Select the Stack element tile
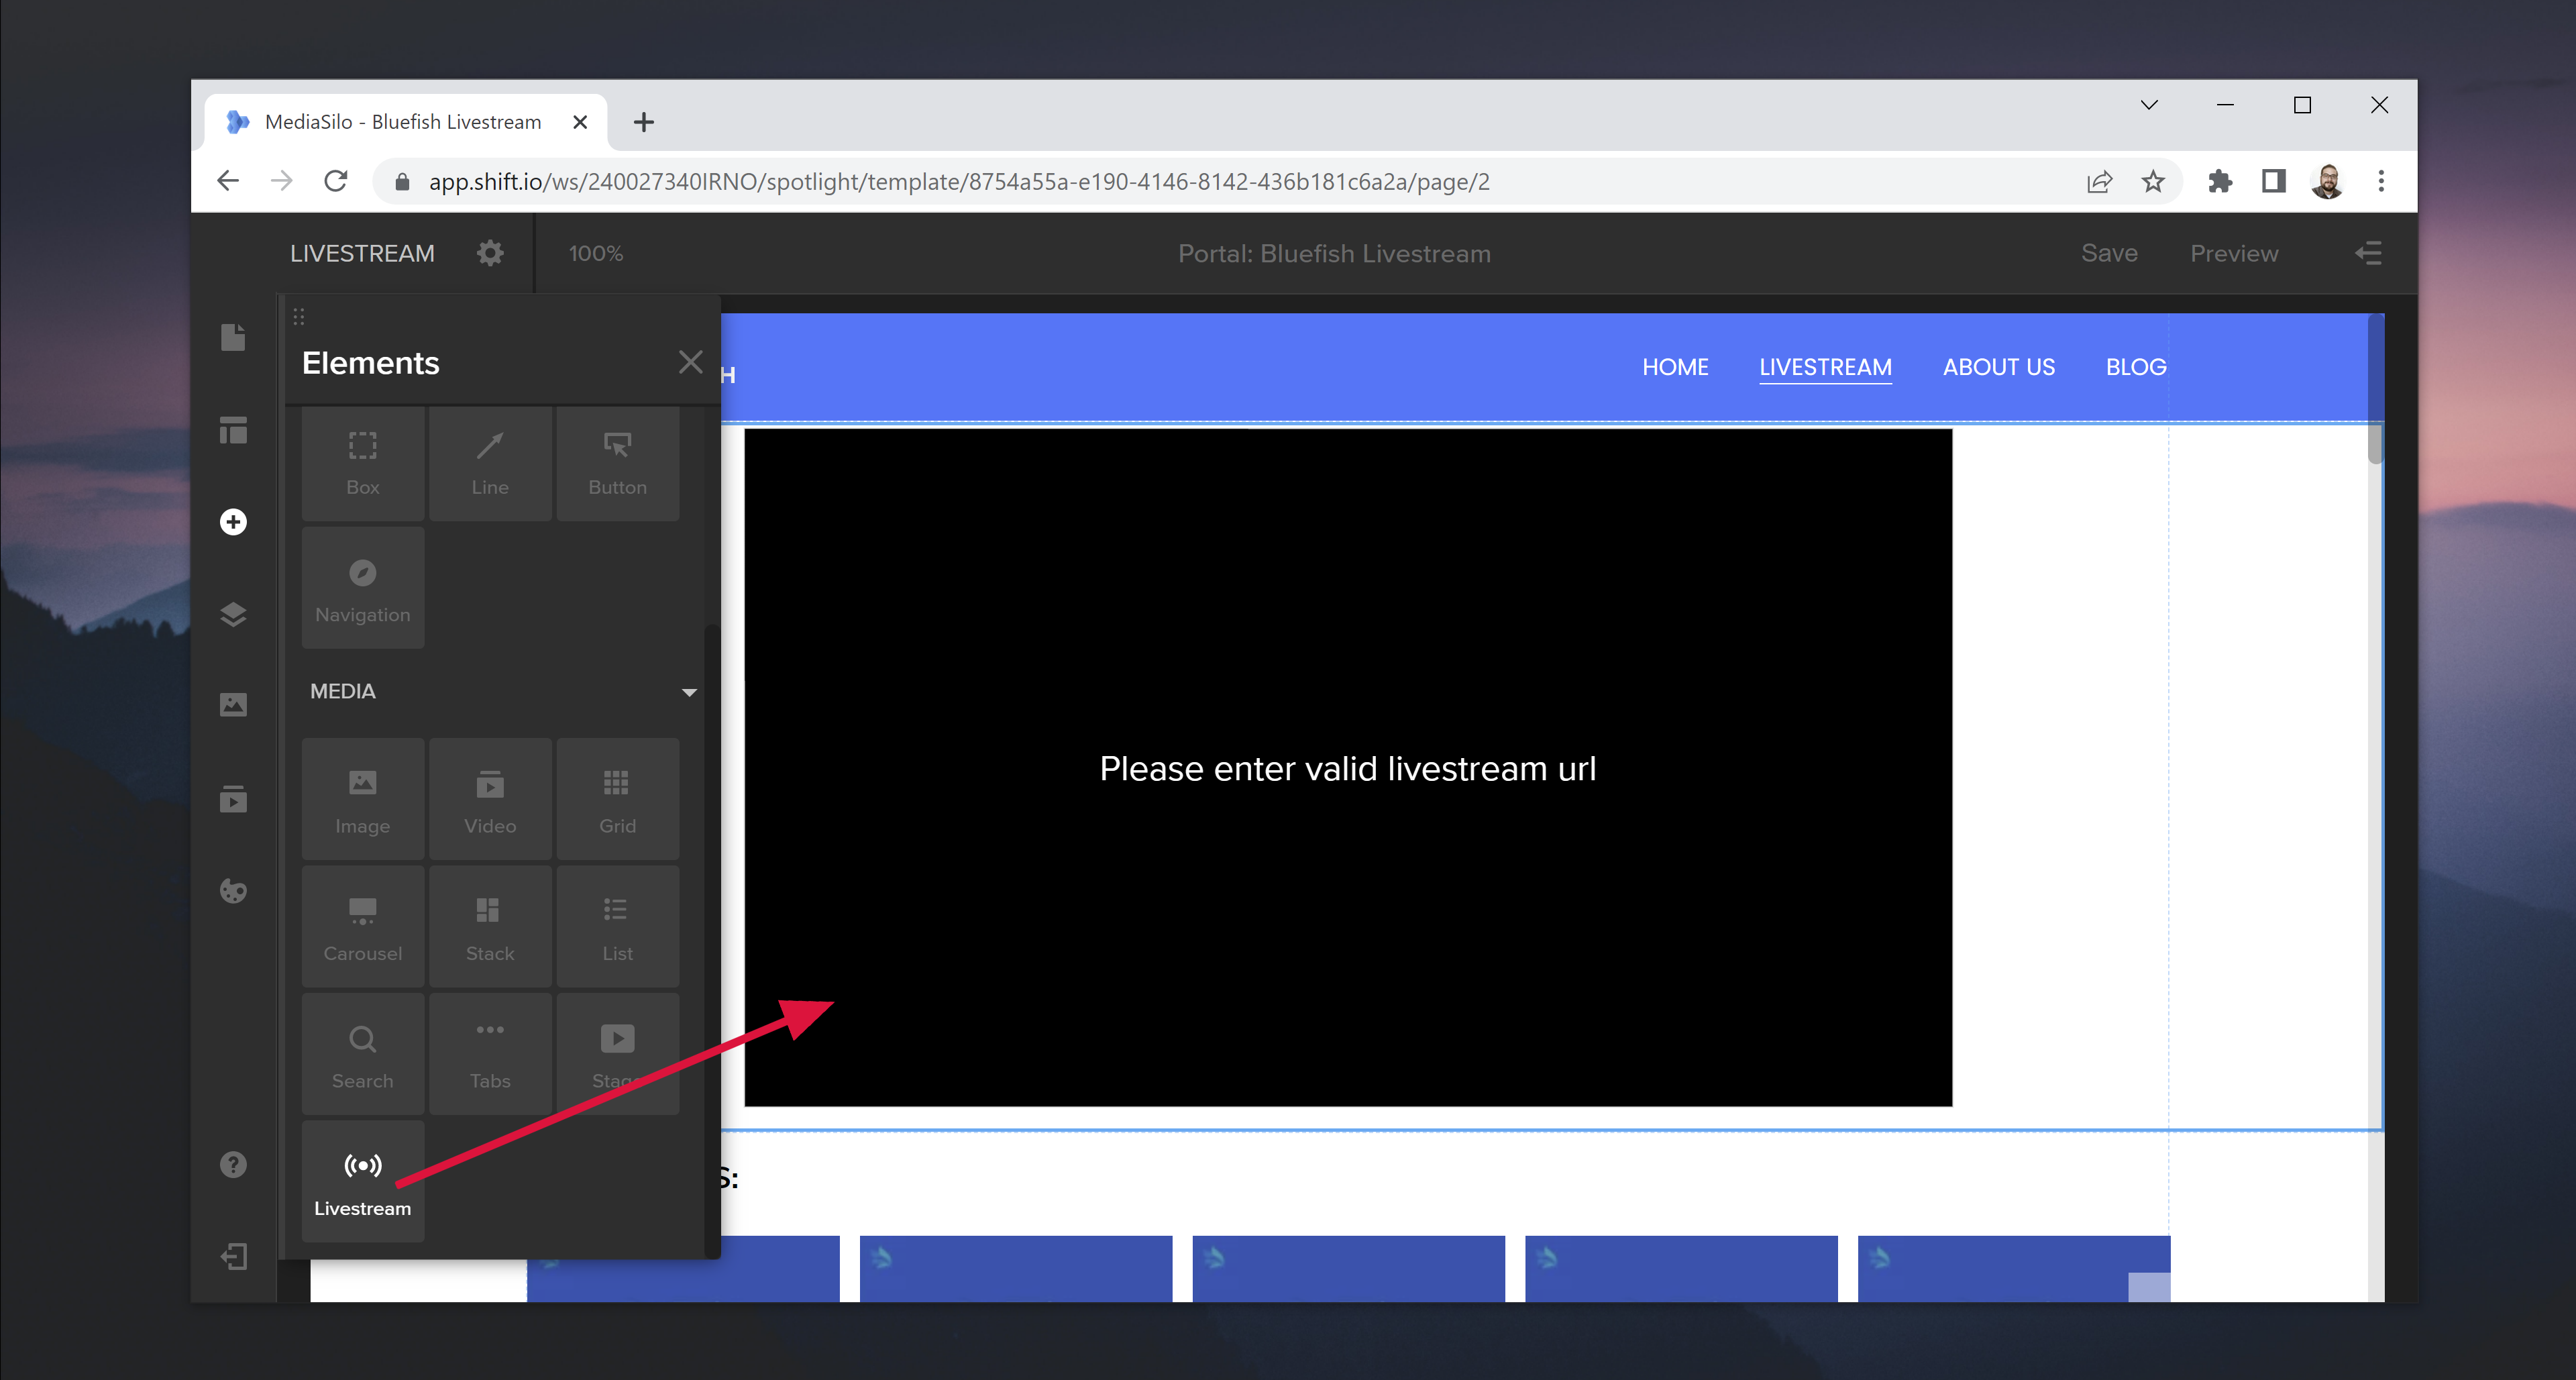The height and width of the screenshot is (1380, 2576). [489, 926]
